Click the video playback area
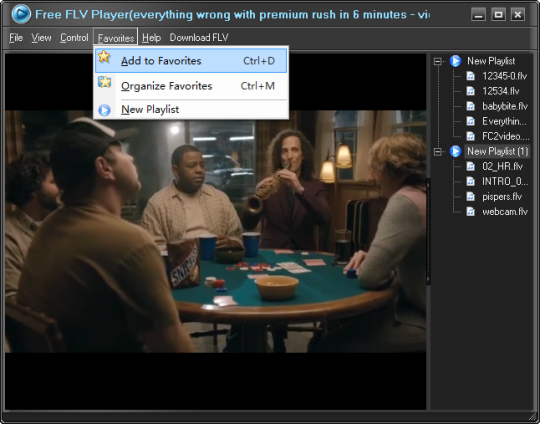 click(216, 231)
